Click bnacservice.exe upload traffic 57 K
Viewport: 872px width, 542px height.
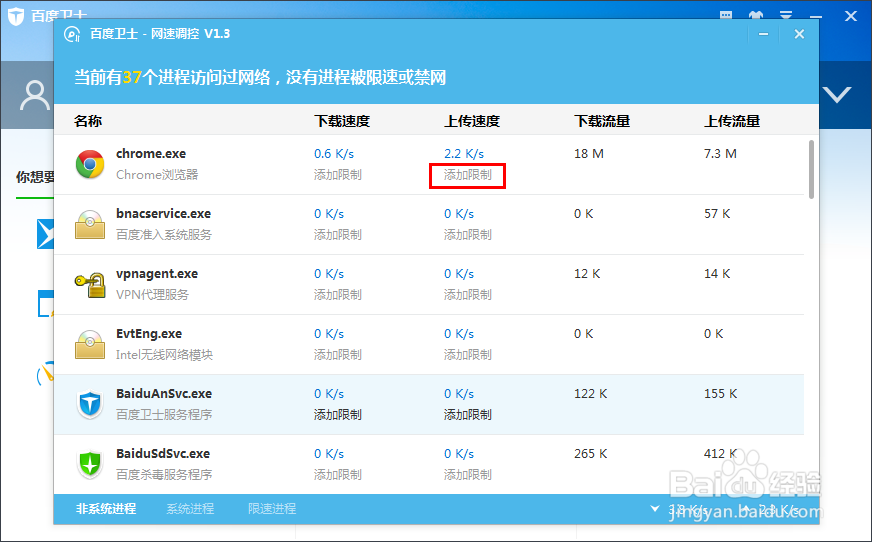(717, 213)
